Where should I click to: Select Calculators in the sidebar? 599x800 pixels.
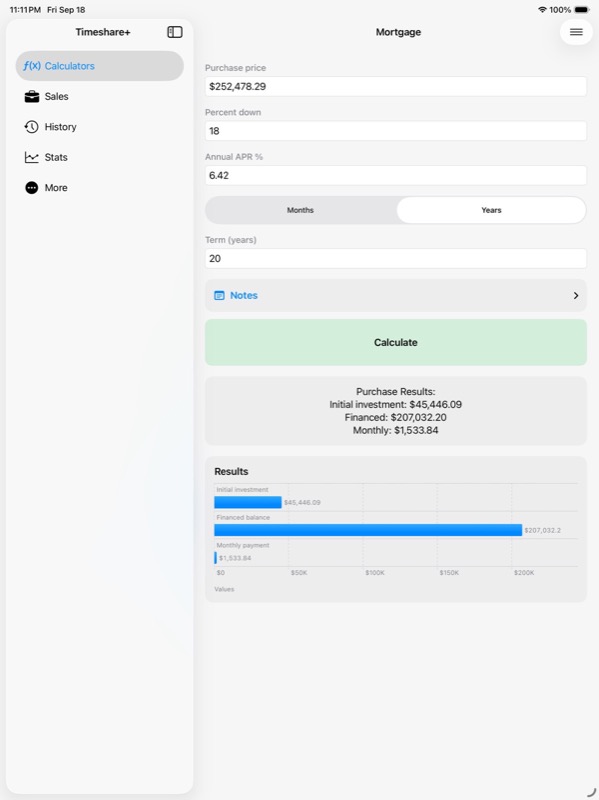click(99, 66)
